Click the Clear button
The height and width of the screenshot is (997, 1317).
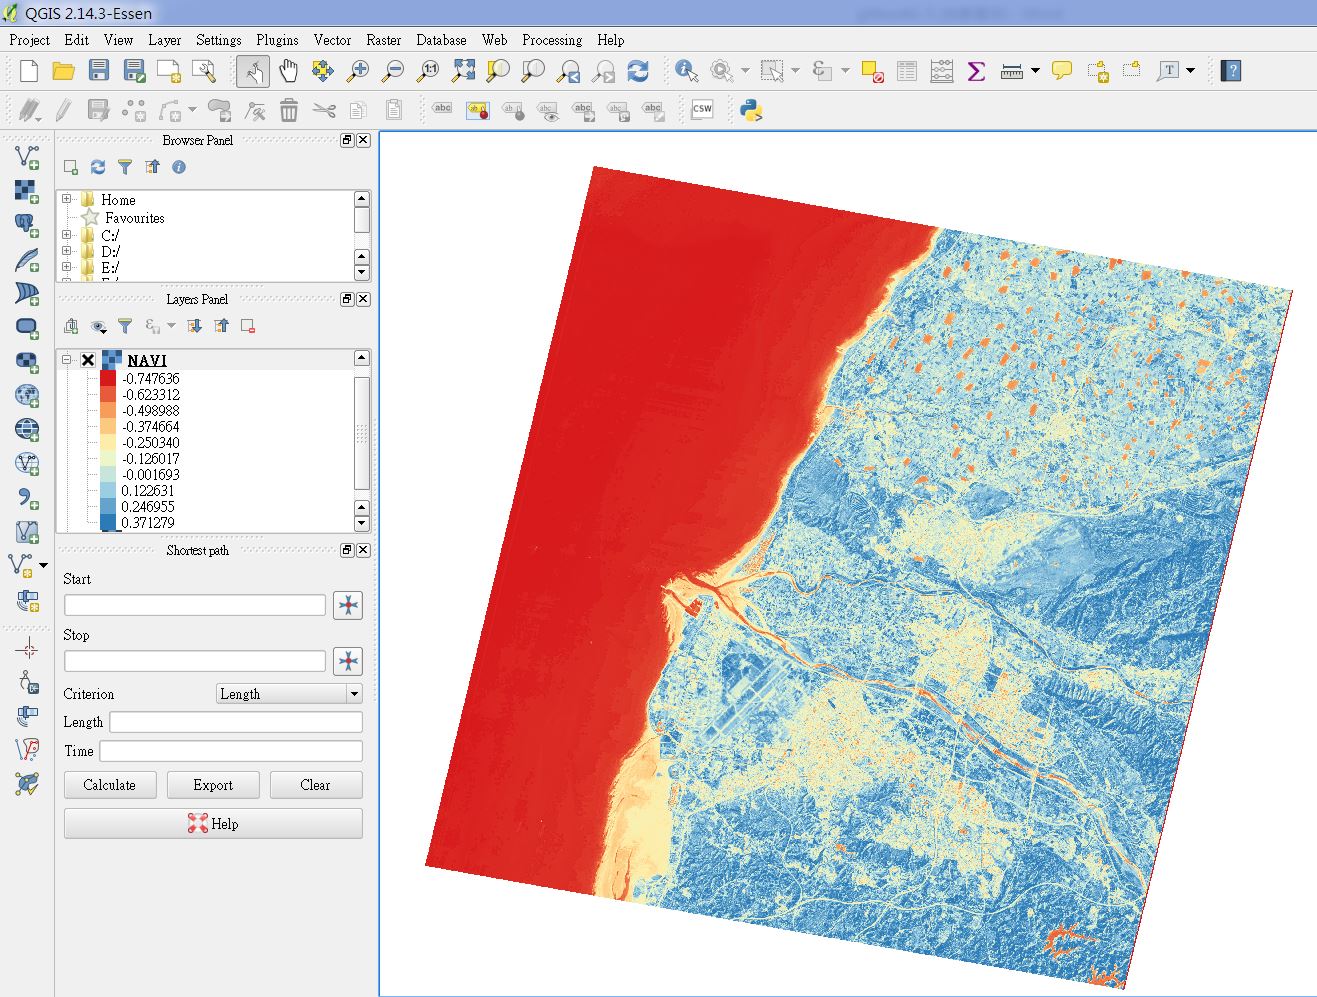316,785
